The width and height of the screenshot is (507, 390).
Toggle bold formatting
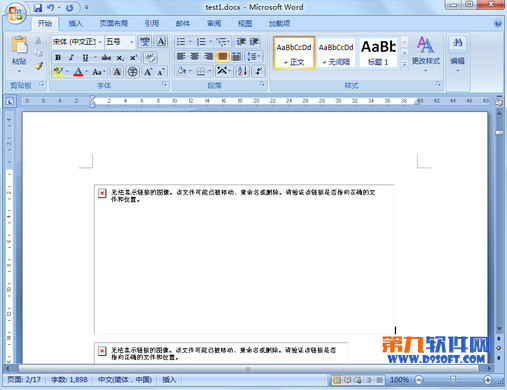click(58, 57)
